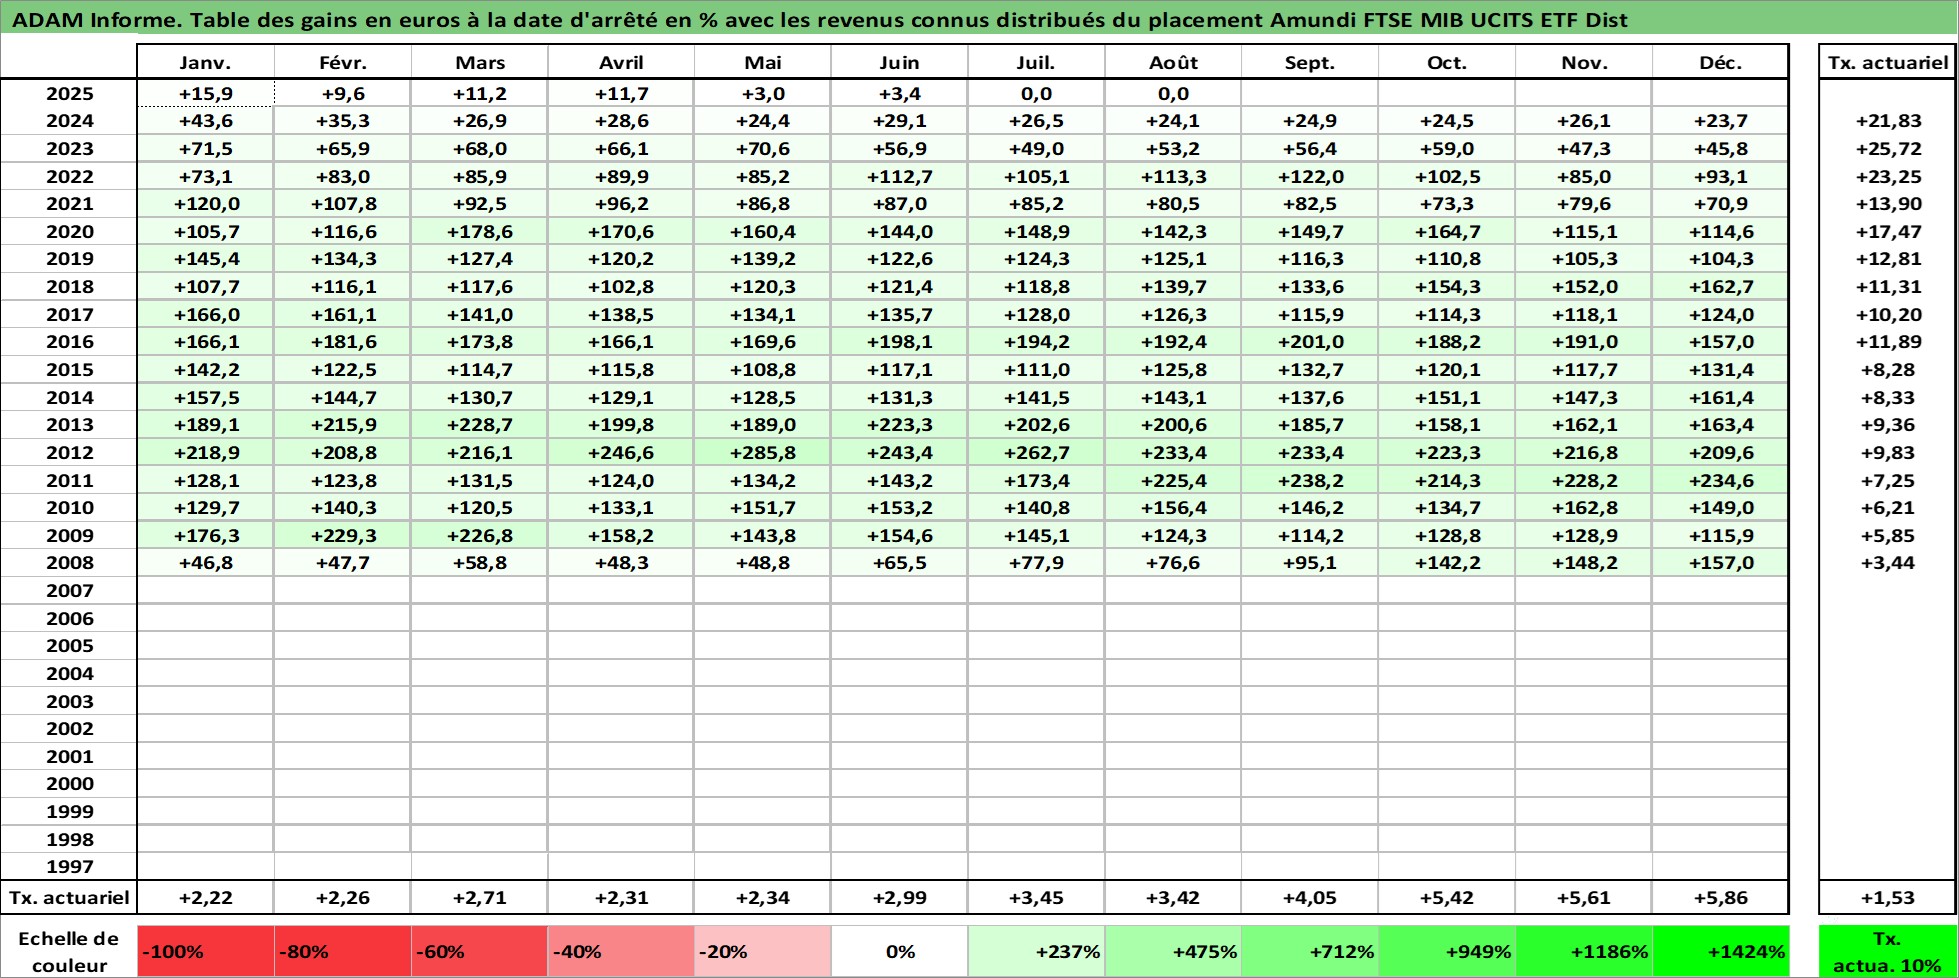Click the 0% white color swatch
1959x978 pixels.
pyautogui.click(x=899, y=951)
